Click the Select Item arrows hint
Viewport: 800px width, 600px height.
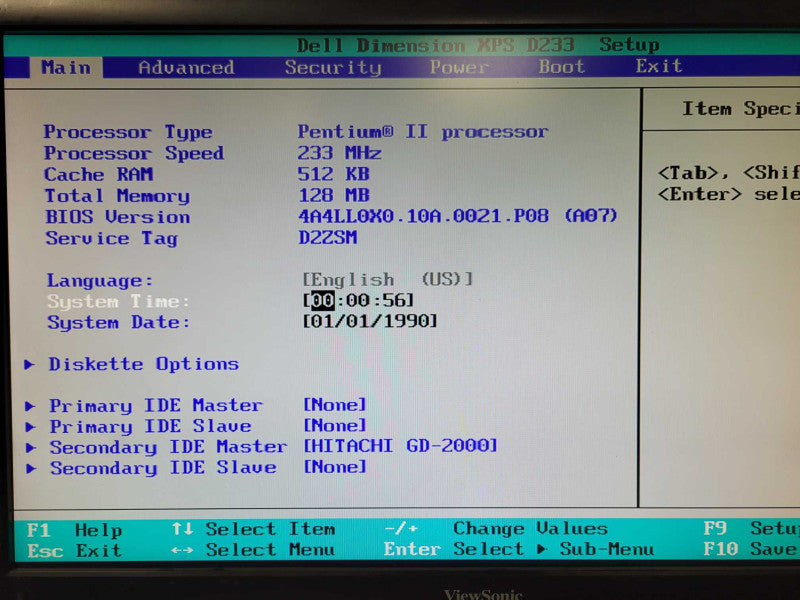tap(254, 529)
